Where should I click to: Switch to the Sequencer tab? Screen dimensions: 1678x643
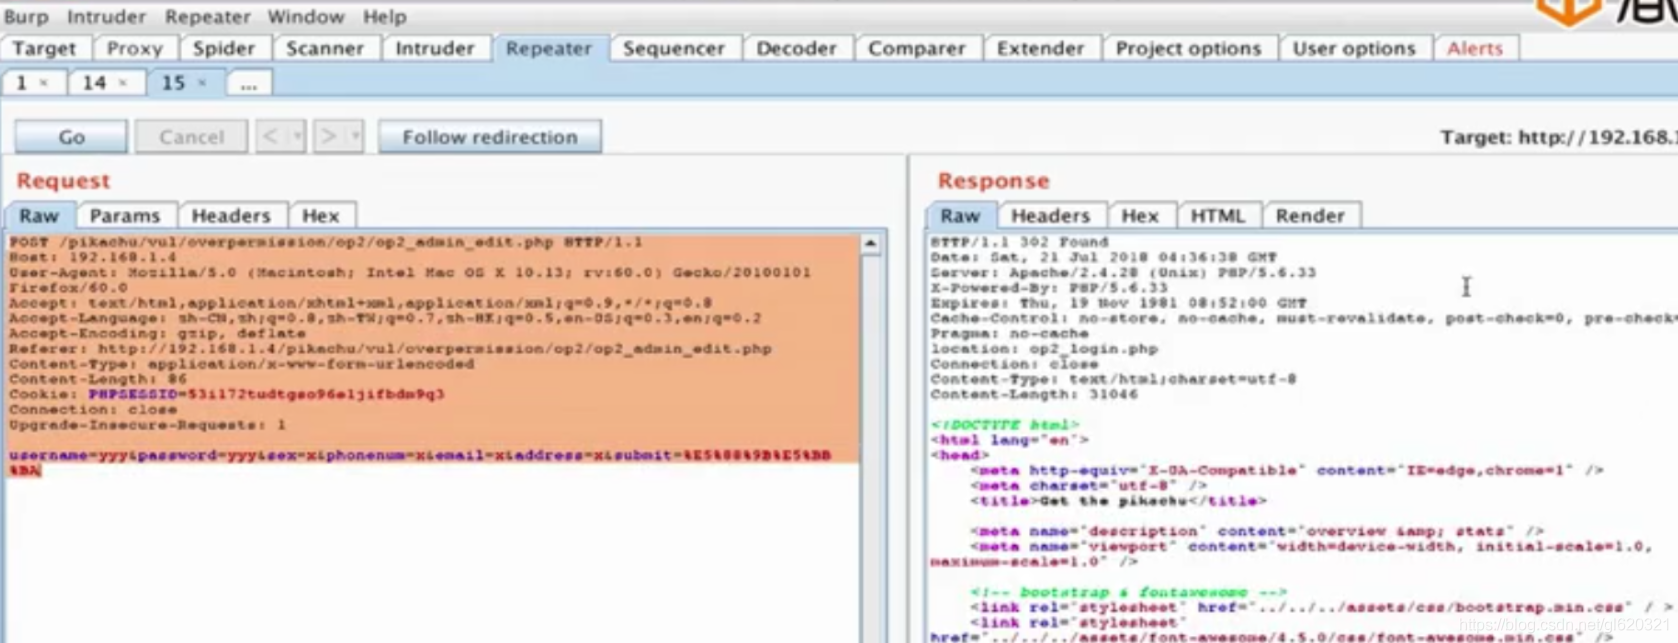click(674, 48)
